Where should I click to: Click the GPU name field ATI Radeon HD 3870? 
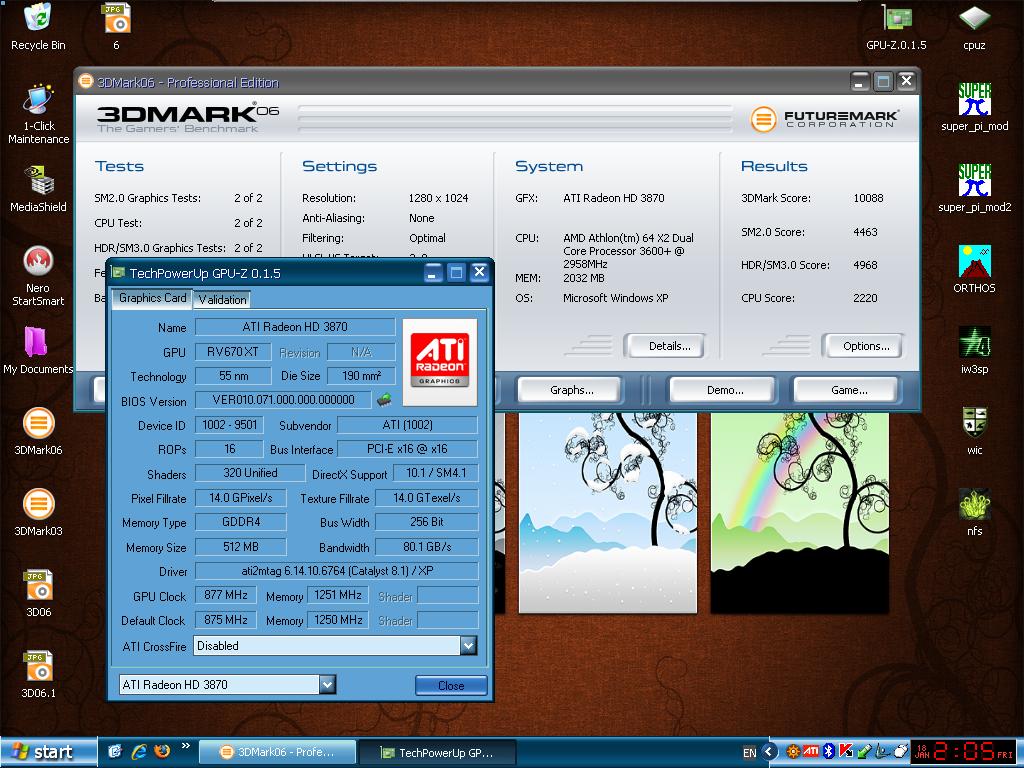[295, 327]
